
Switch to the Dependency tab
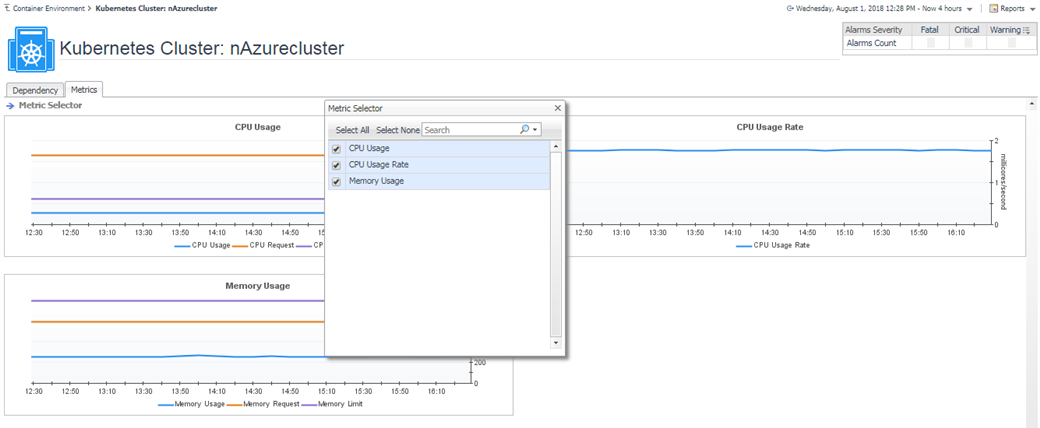(x=35, y=90)
